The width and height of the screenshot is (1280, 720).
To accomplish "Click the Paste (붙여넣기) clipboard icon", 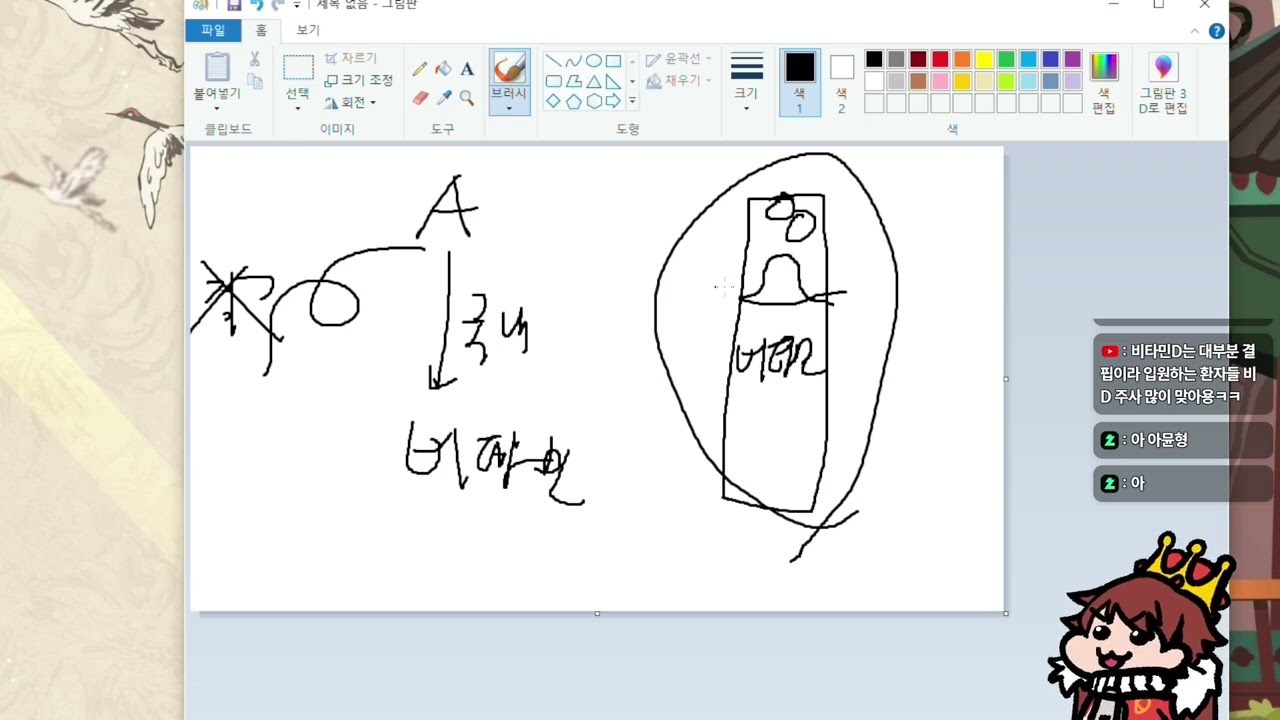I will (217, 67).
